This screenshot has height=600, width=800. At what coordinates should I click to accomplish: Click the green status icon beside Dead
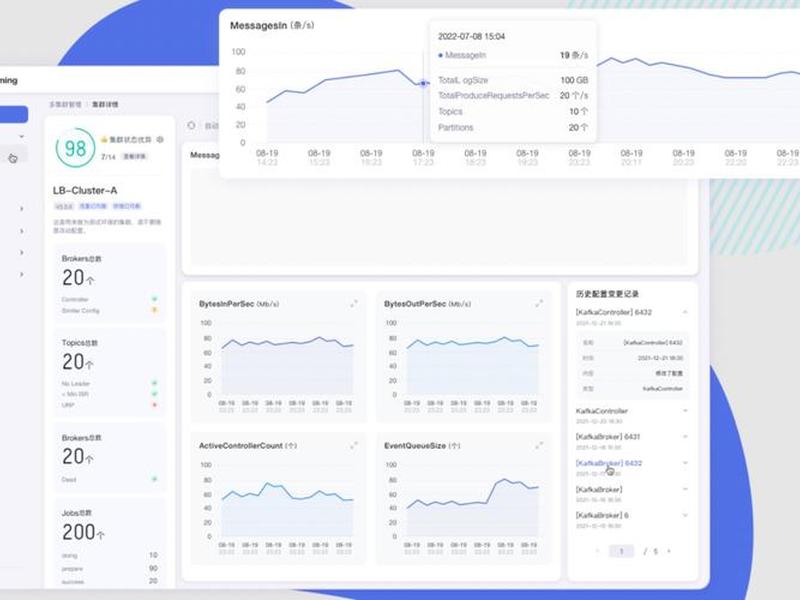pos(155,479)
